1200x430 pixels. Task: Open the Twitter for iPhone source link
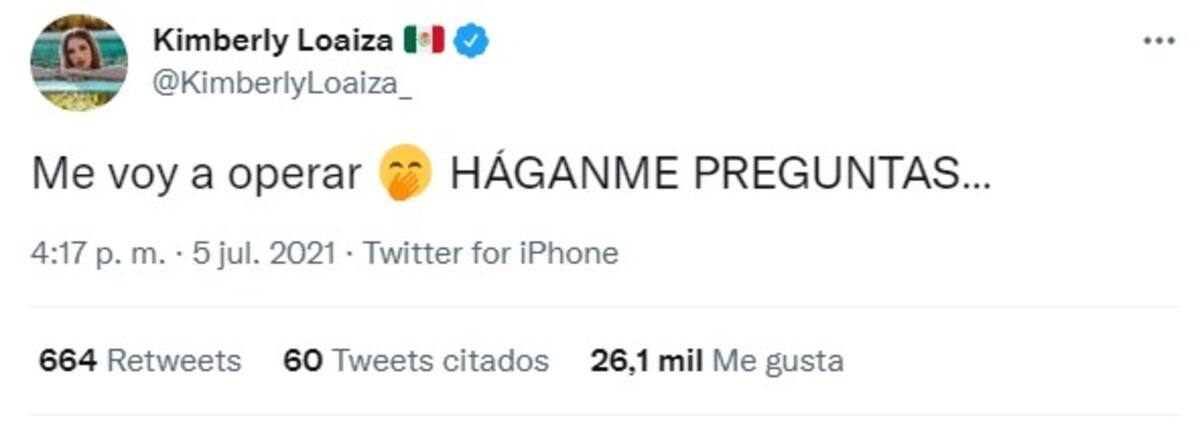click(490, 253)
